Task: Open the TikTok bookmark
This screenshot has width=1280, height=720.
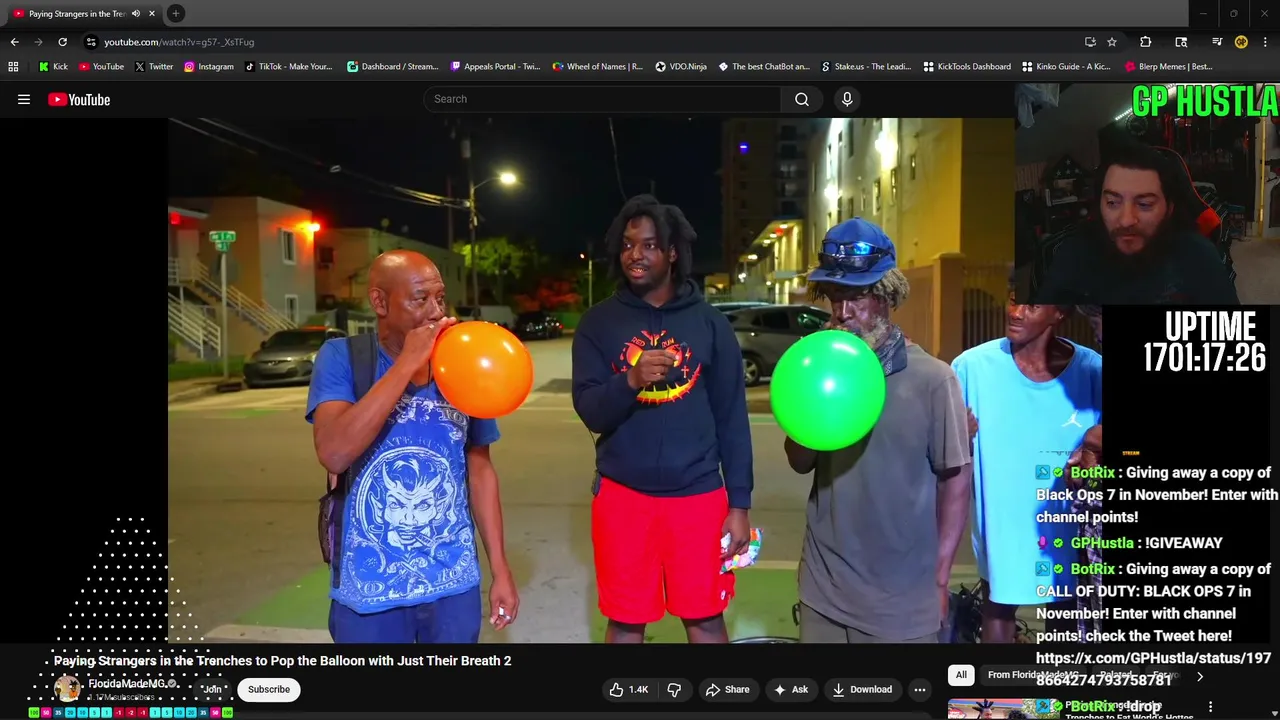Action: pos(288,67)
